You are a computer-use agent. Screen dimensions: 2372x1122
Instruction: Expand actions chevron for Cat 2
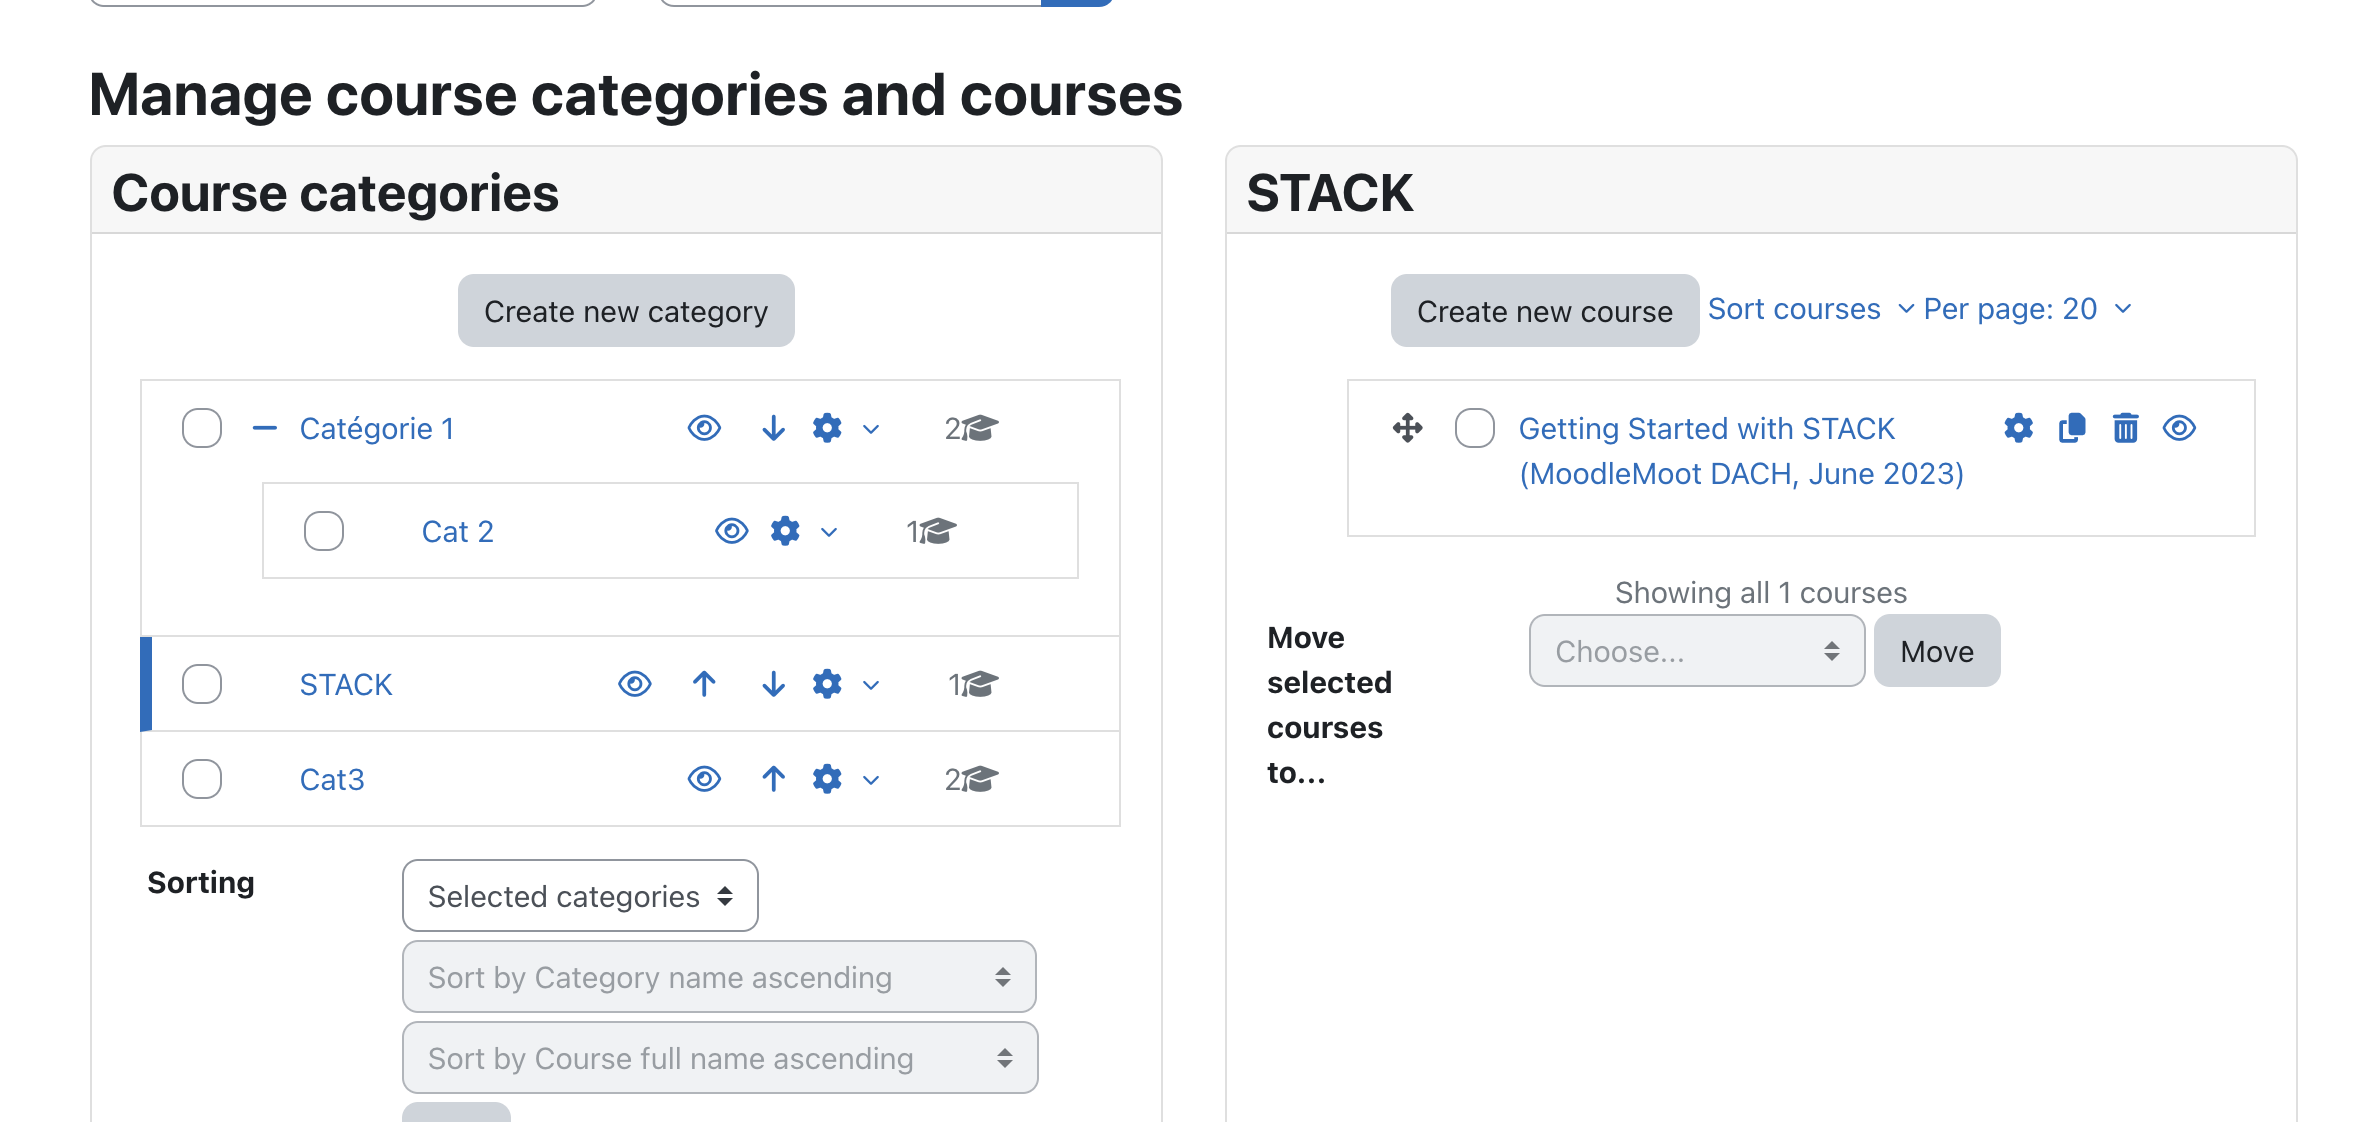coord(829,532)
